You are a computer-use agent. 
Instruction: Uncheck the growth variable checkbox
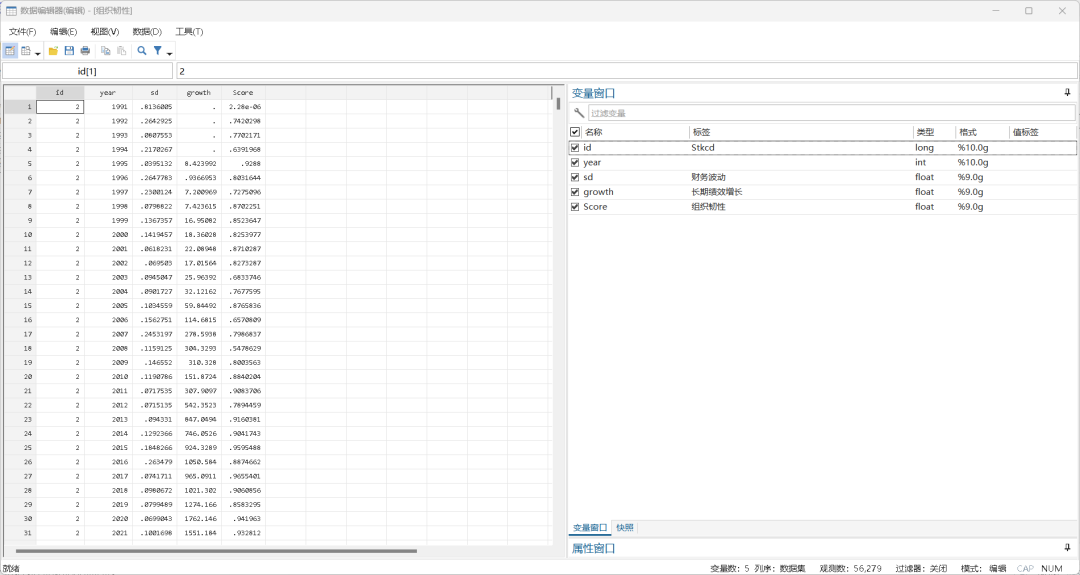(575, 192)
